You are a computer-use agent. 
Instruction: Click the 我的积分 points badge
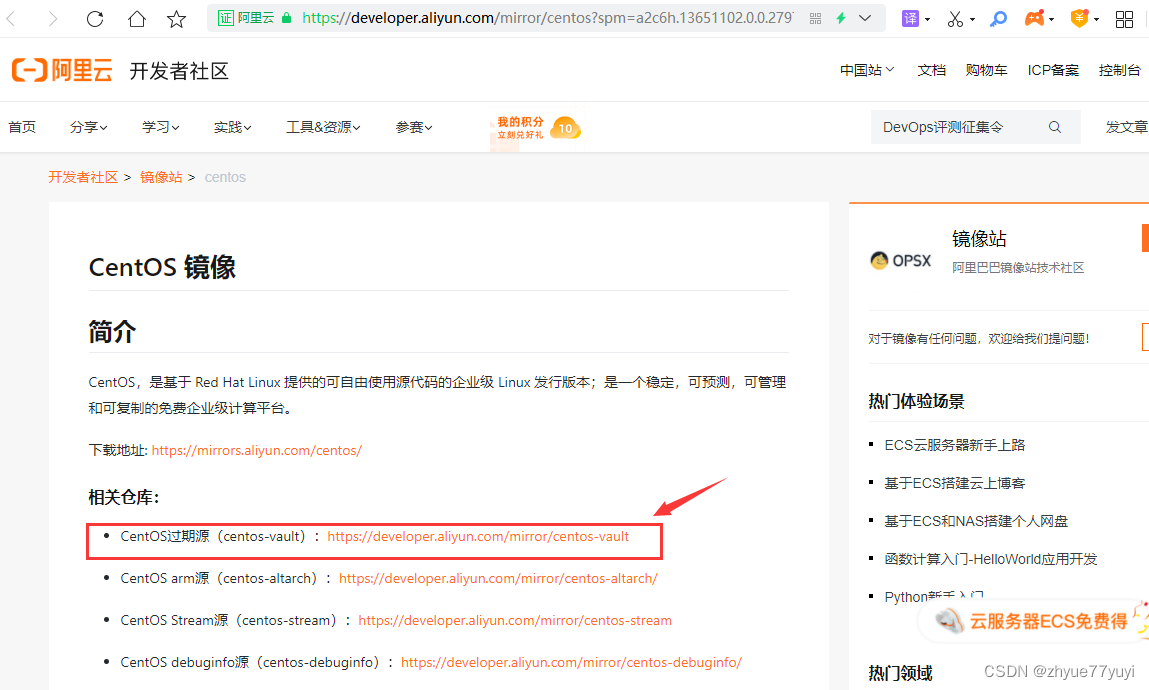coord(538,127)
